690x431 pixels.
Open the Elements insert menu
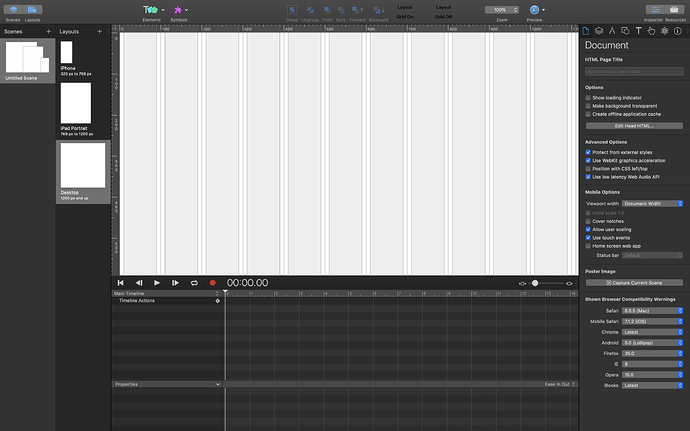tap(153, 10)
